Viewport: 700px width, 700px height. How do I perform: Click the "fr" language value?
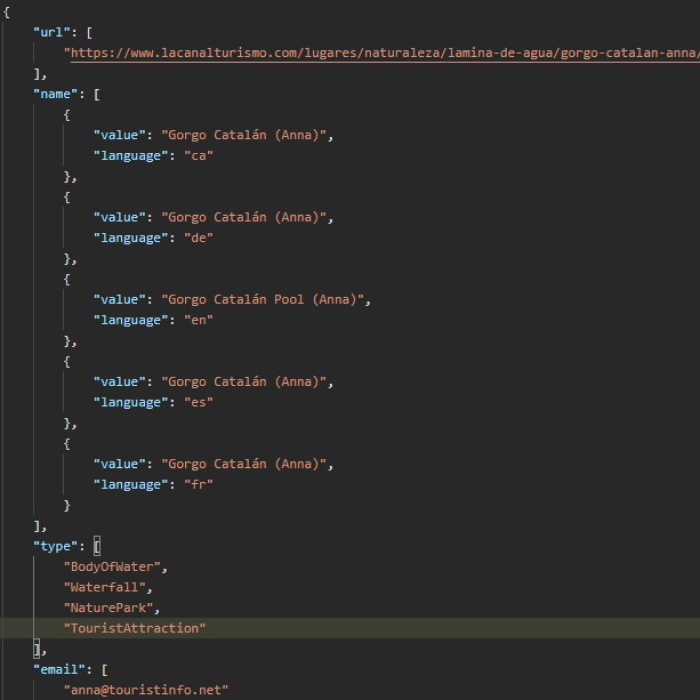click(199, 484)
